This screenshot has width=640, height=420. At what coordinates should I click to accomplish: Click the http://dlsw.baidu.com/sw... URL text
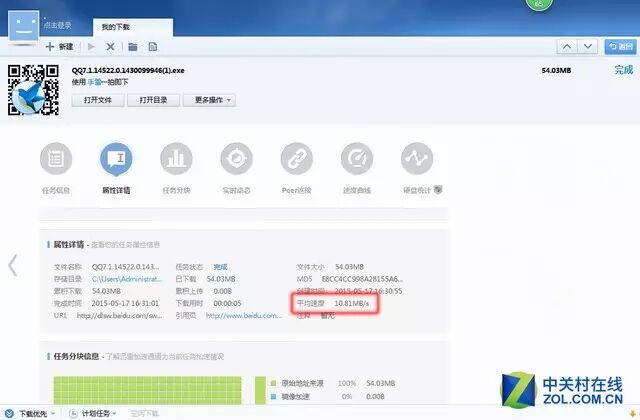click(120, 316)
